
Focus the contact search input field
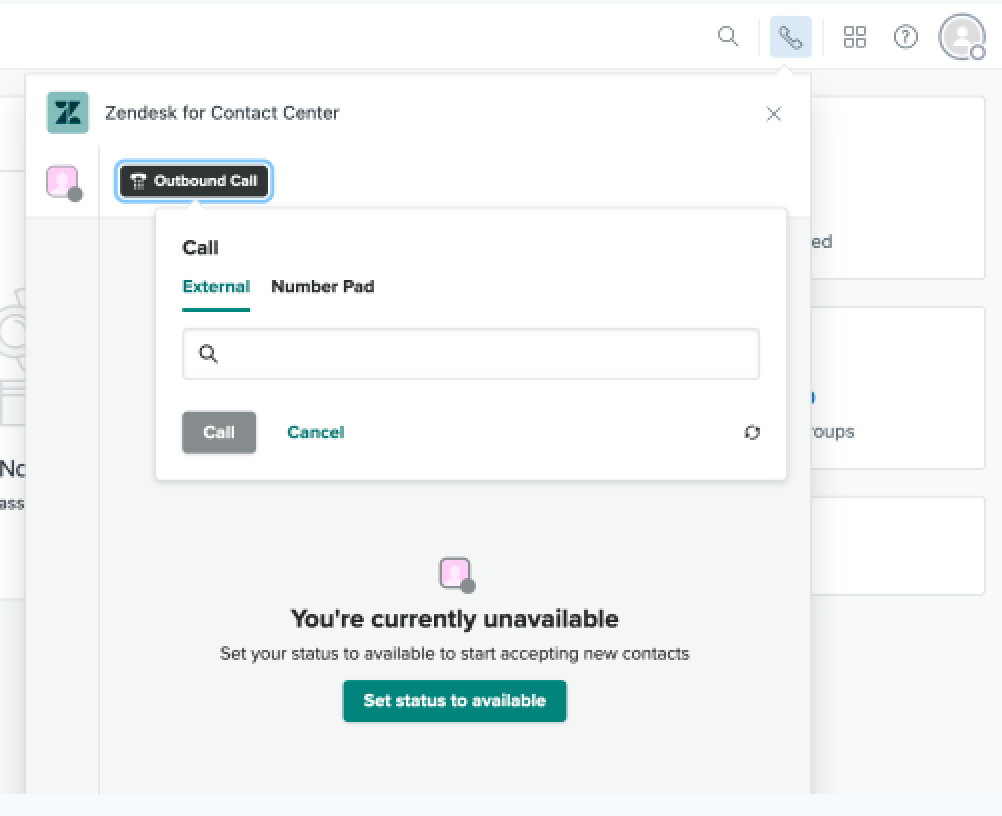click(x=480, y=354)
